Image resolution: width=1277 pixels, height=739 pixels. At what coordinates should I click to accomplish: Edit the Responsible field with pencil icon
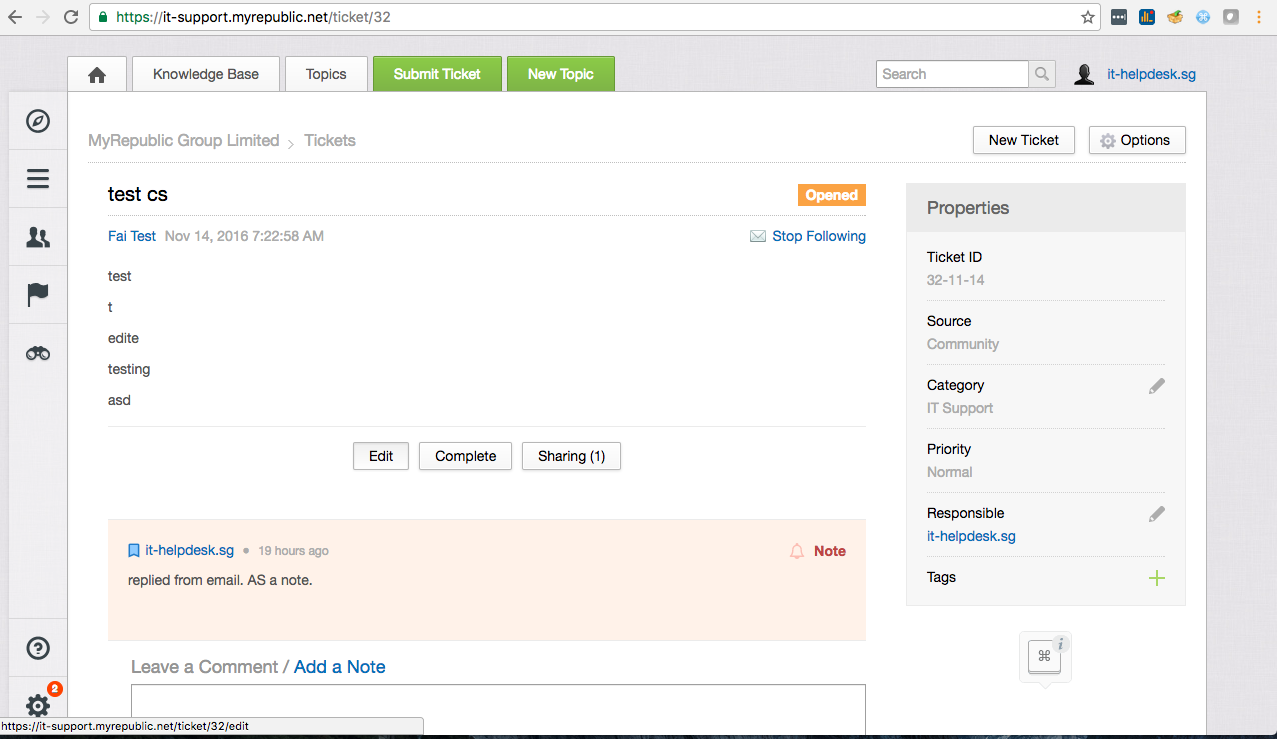(x=1156, y=514)
